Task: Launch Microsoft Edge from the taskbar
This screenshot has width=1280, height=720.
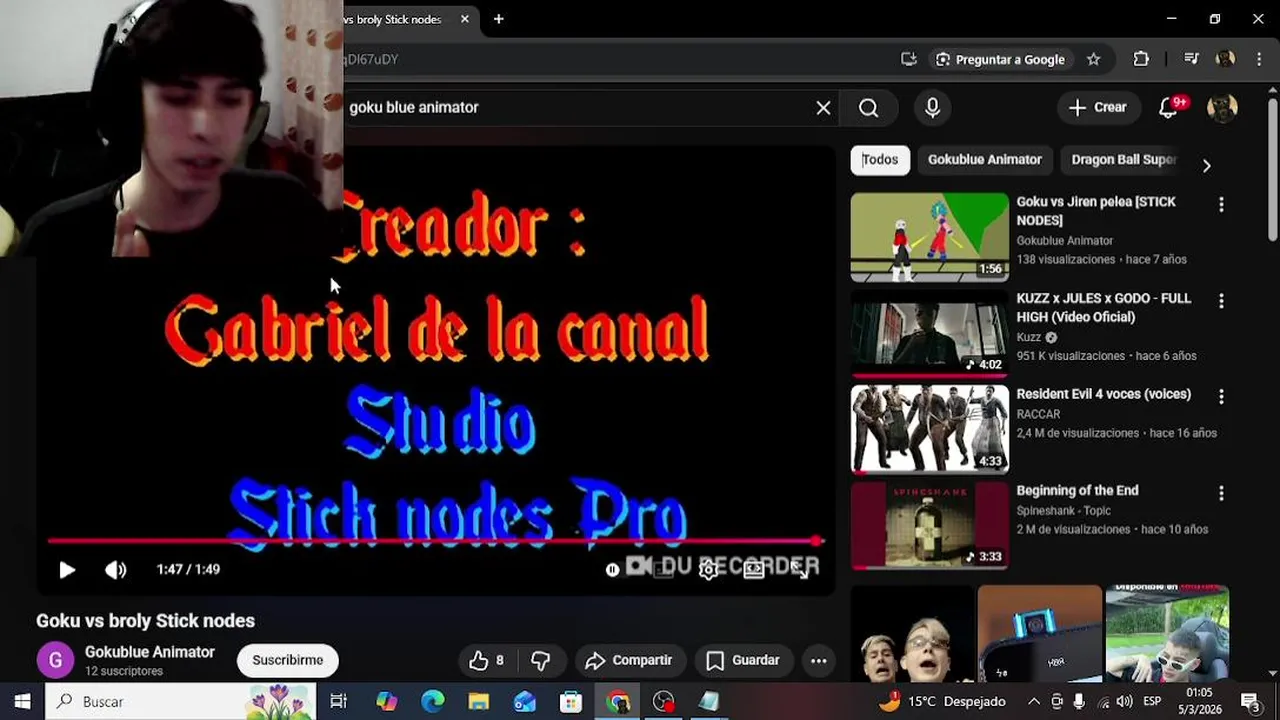Action: click(432, 701)
